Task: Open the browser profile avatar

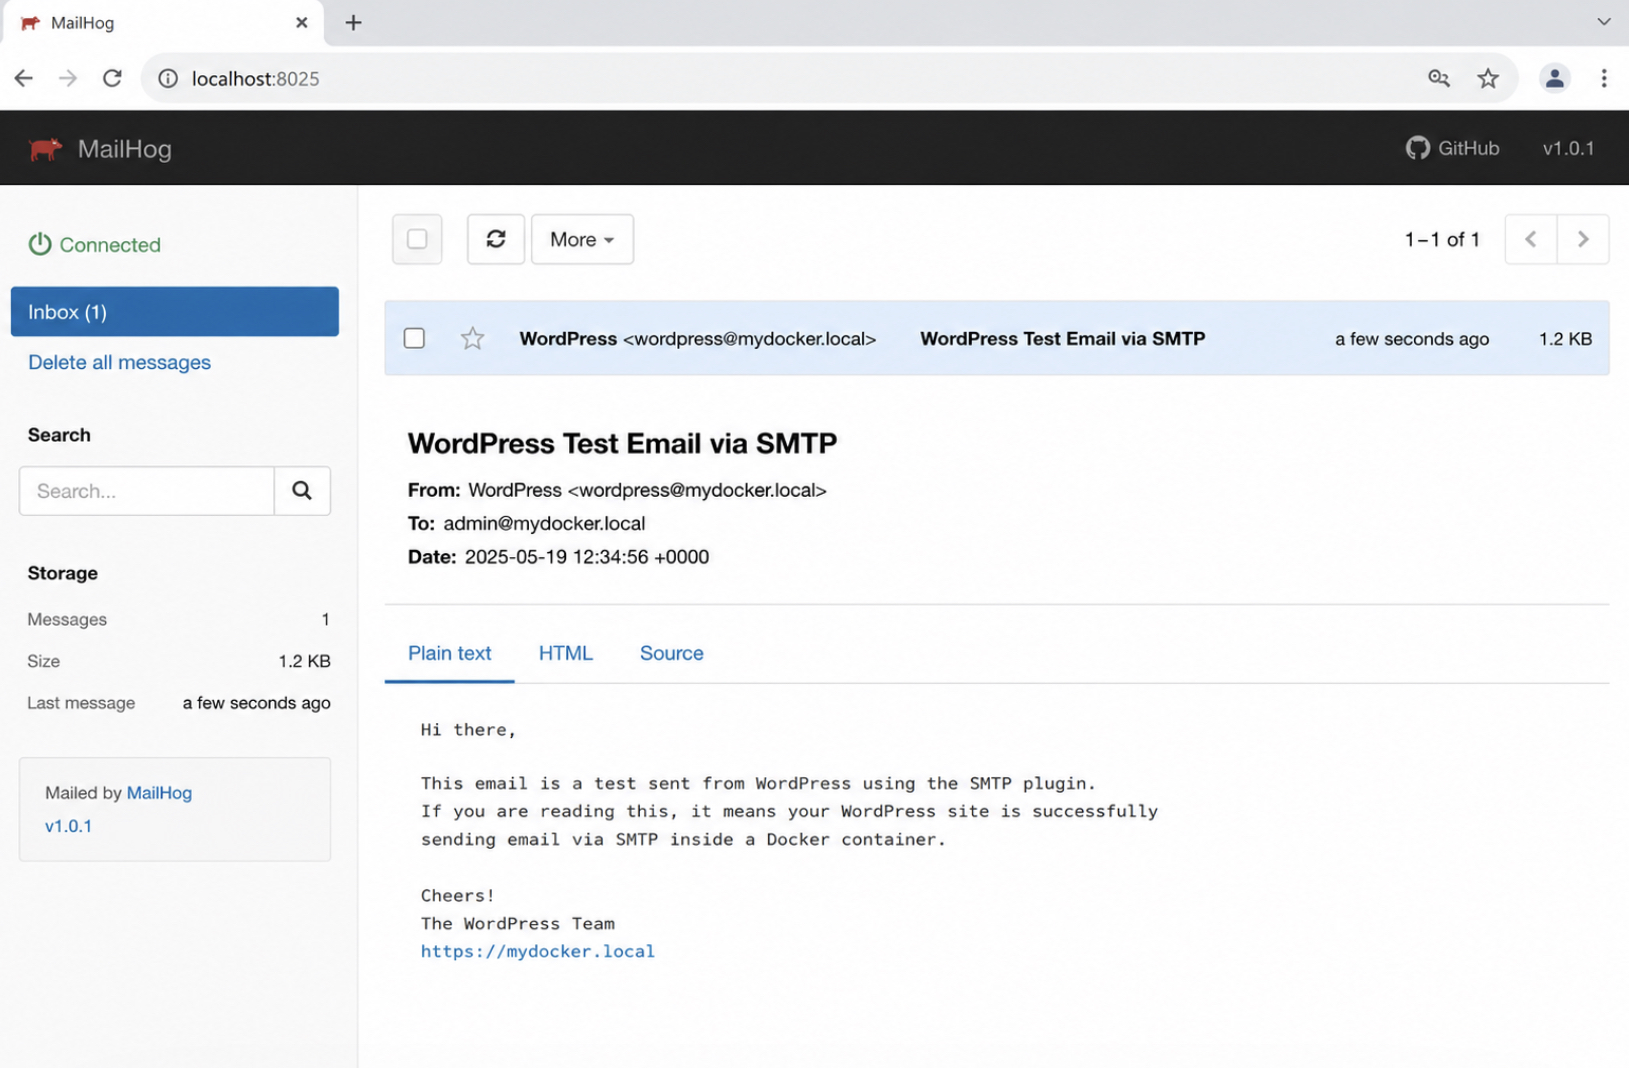Action: pos(1554,78)
